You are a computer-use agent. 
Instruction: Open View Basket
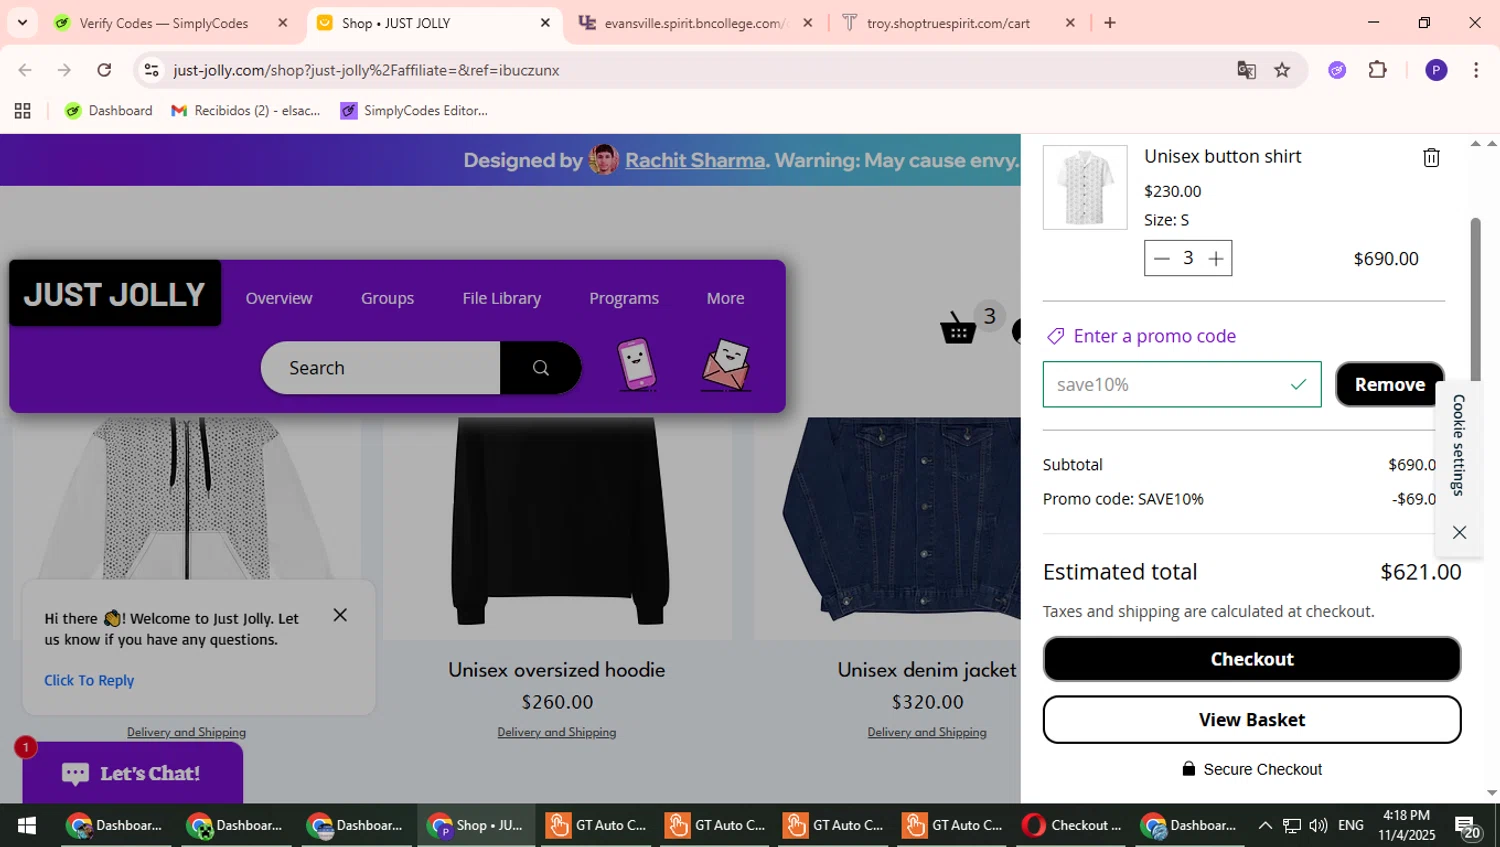coord(1251,720)
